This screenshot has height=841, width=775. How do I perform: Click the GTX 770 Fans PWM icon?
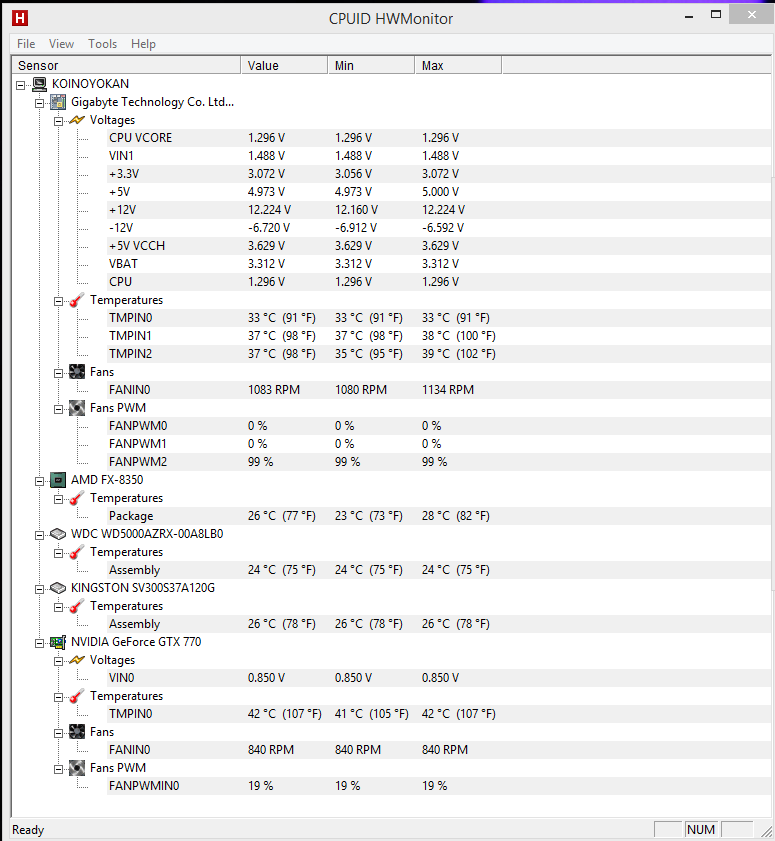click(x=77, y=768)
